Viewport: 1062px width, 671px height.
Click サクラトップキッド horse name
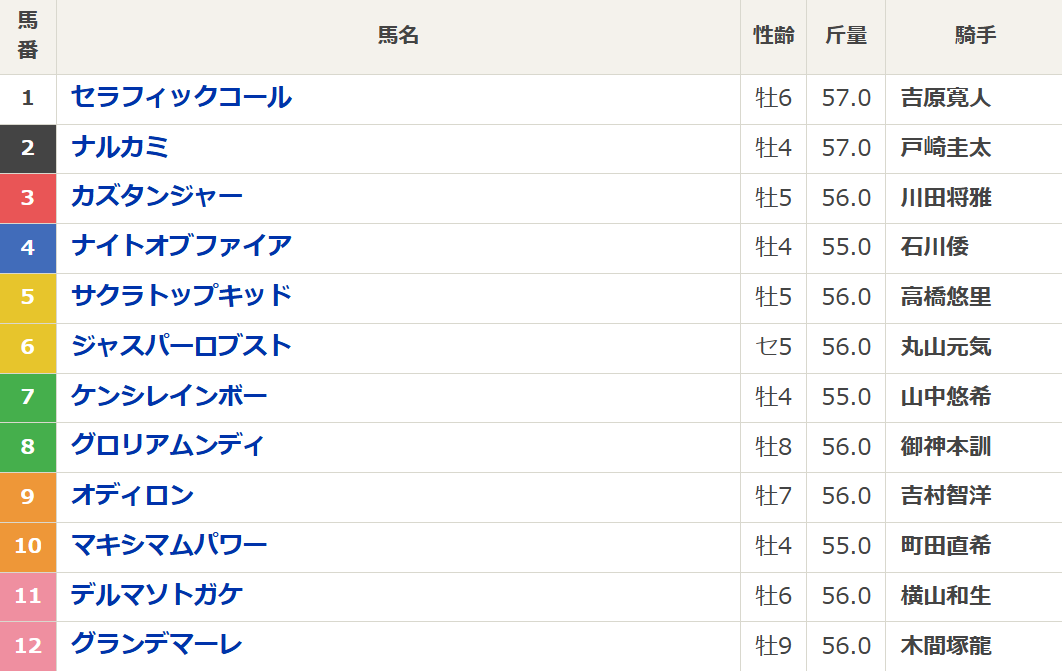pyautogui.click(x=181, y=296)
